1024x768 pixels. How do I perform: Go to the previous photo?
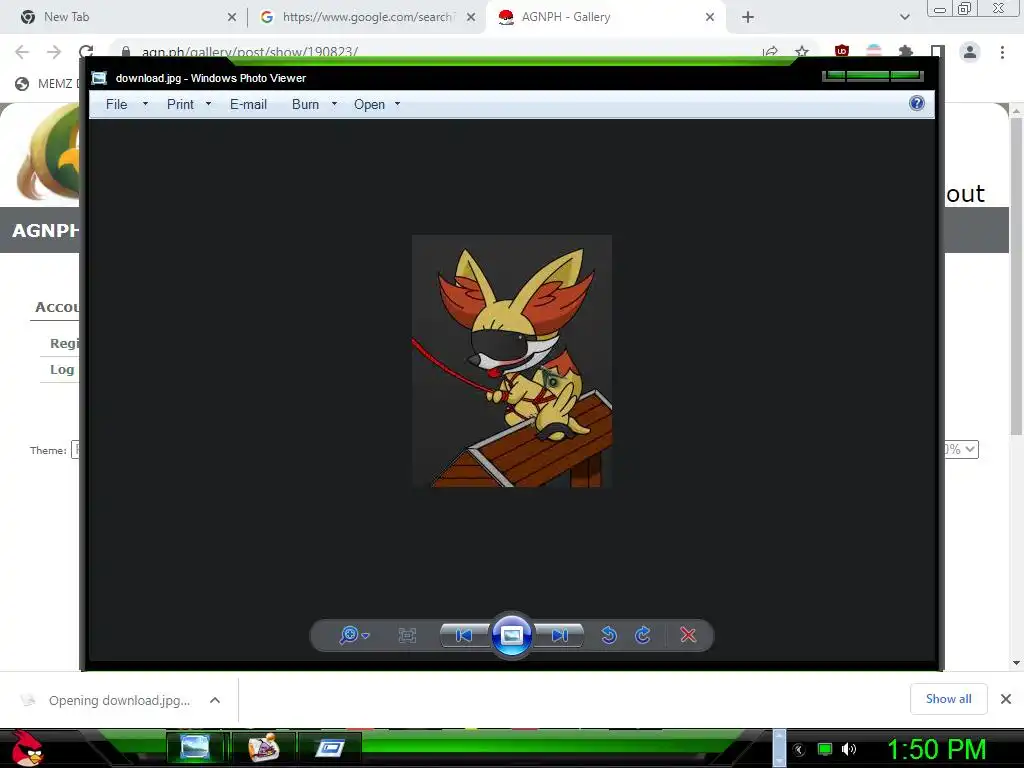tap(464, 635)
